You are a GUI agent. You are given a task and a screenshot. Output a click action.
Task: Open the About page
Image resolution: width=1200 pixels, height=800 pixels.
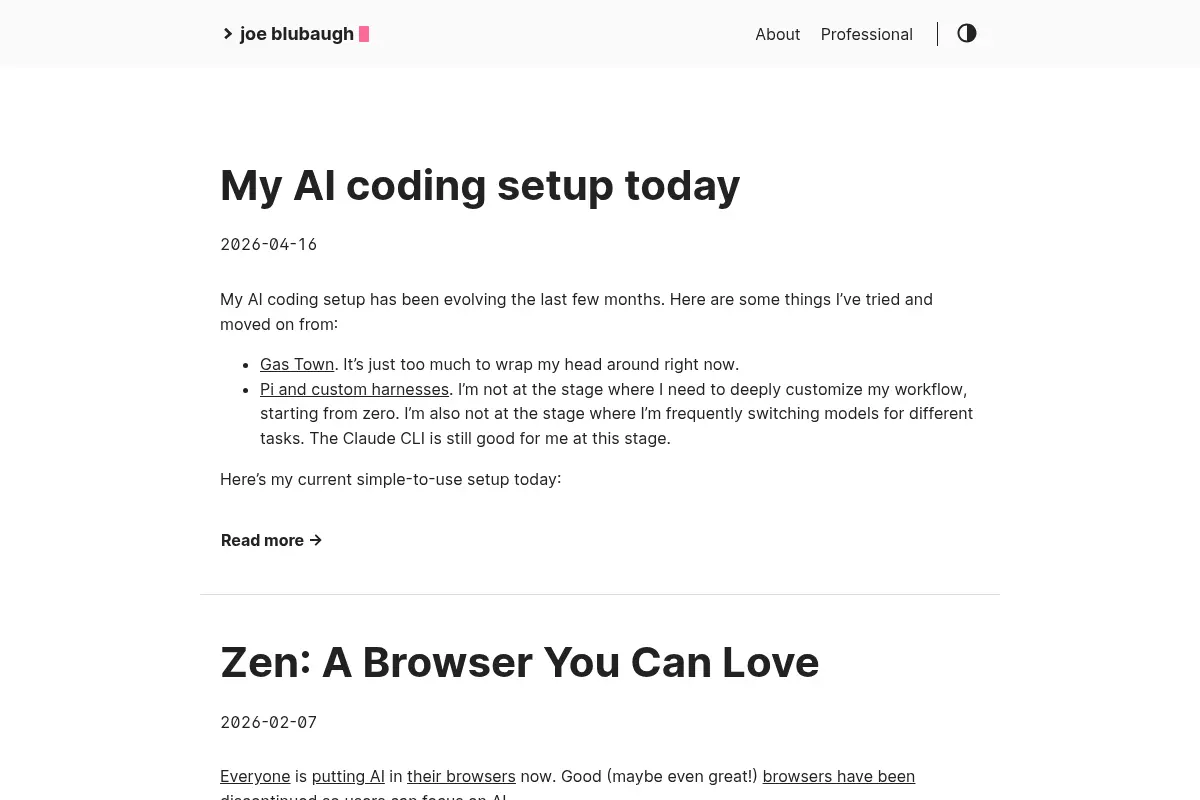tap(777, 34)
